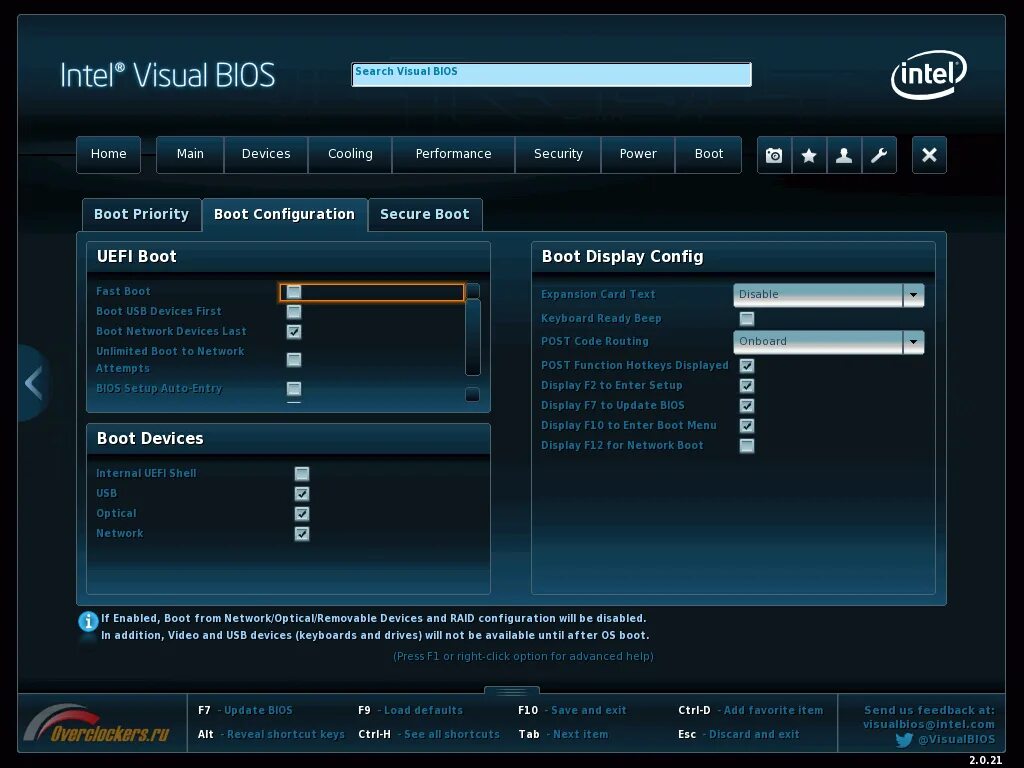1024x768 pixels.
Task: Open the favorites star icon
Action: pos(809,155)
